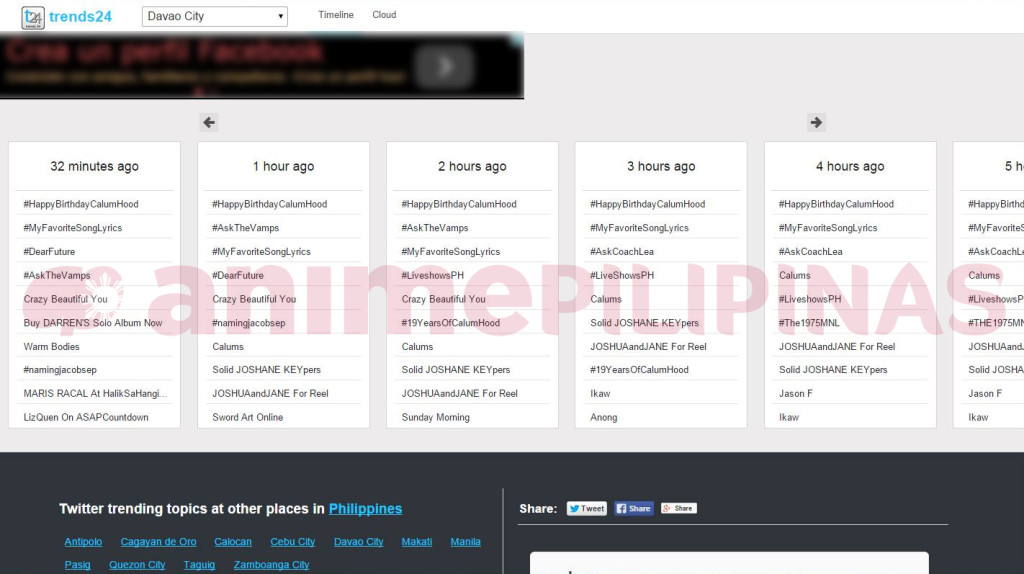Open the Makati trends link
The height and width of the screenshot is (574, 1024).
click(417, 542)
